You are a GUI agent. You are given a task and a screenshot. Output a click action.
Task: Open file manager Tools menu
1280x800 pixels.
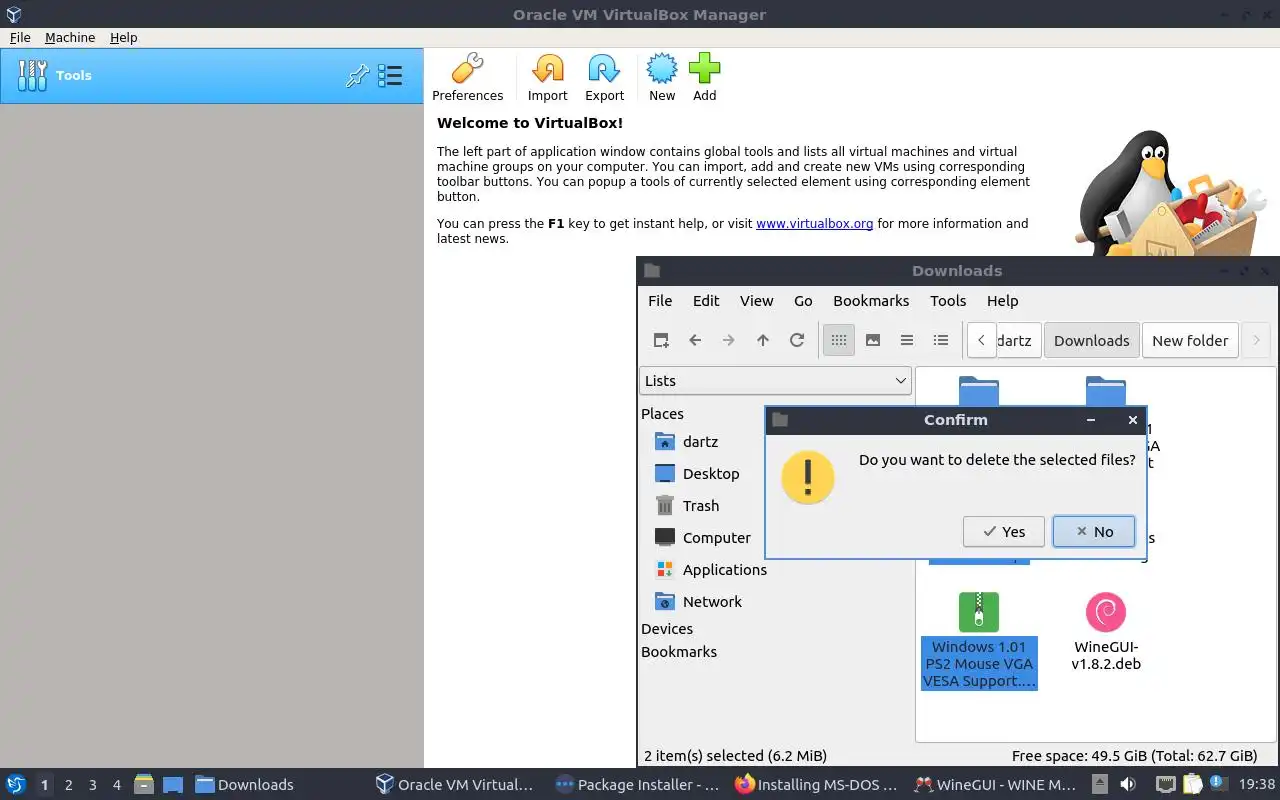tap(948, 301)
